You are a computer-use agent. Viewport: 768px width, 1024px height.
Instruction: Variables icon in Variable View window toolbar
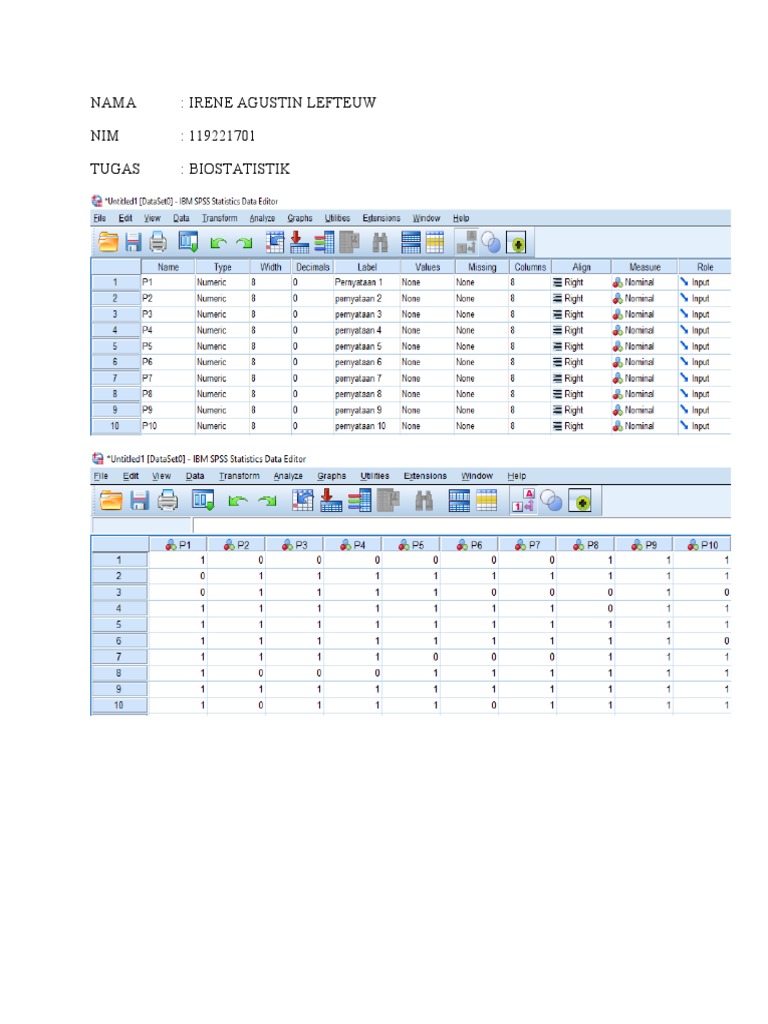click(324, 243)
